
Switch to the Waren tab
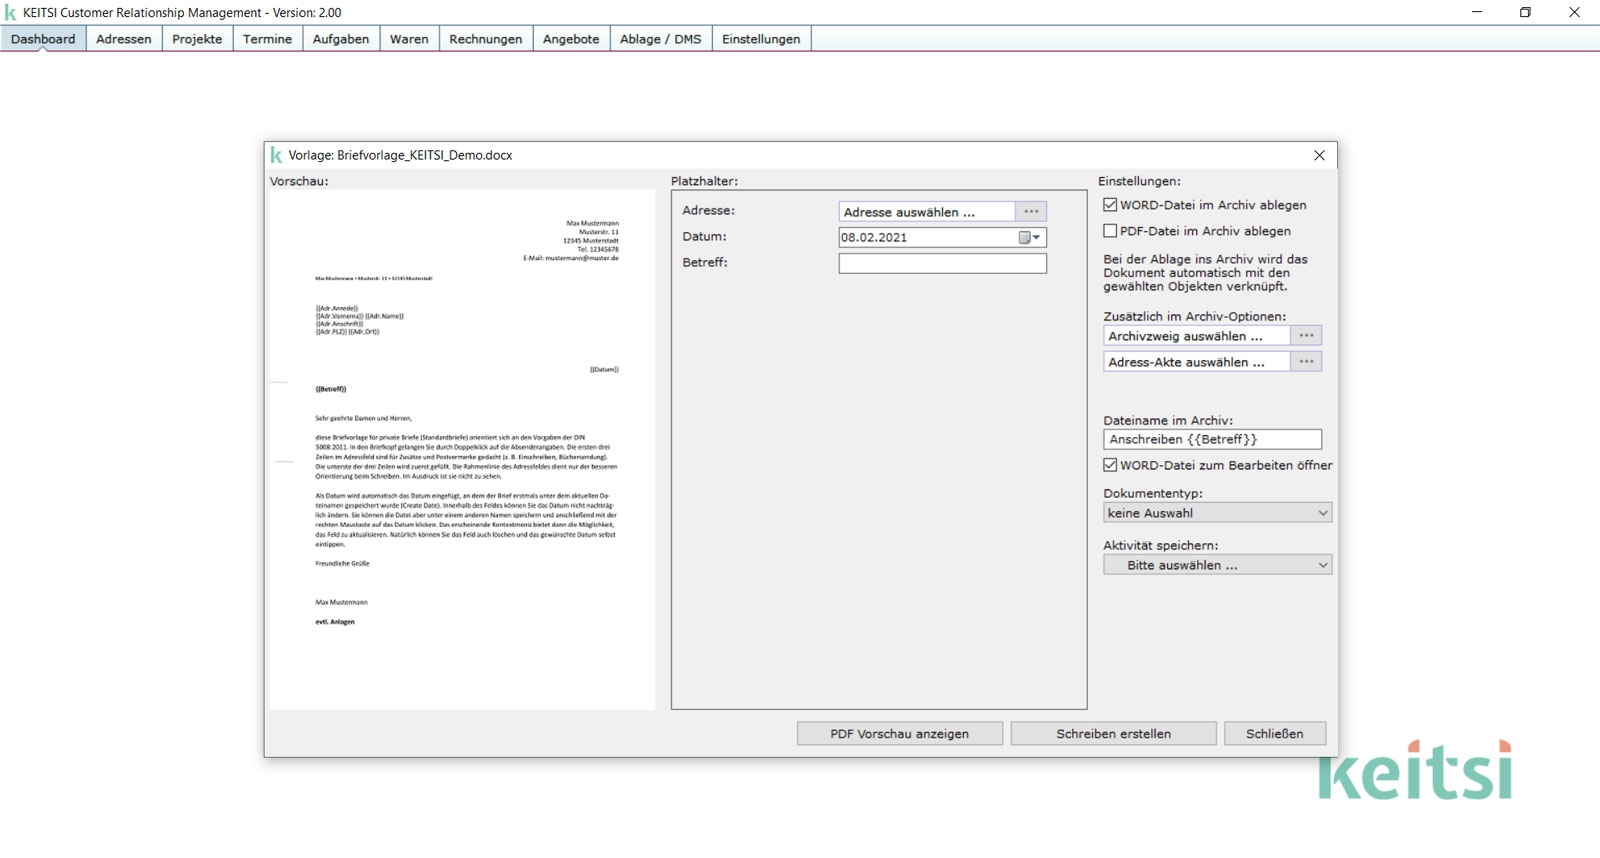409,39
